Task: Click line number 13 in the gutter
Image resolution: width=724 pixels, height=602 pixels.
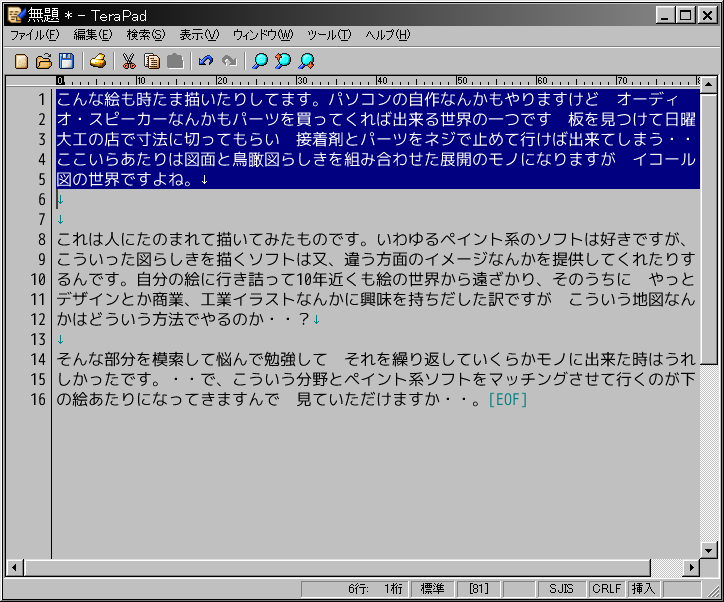Action: (x=38, y=340)
